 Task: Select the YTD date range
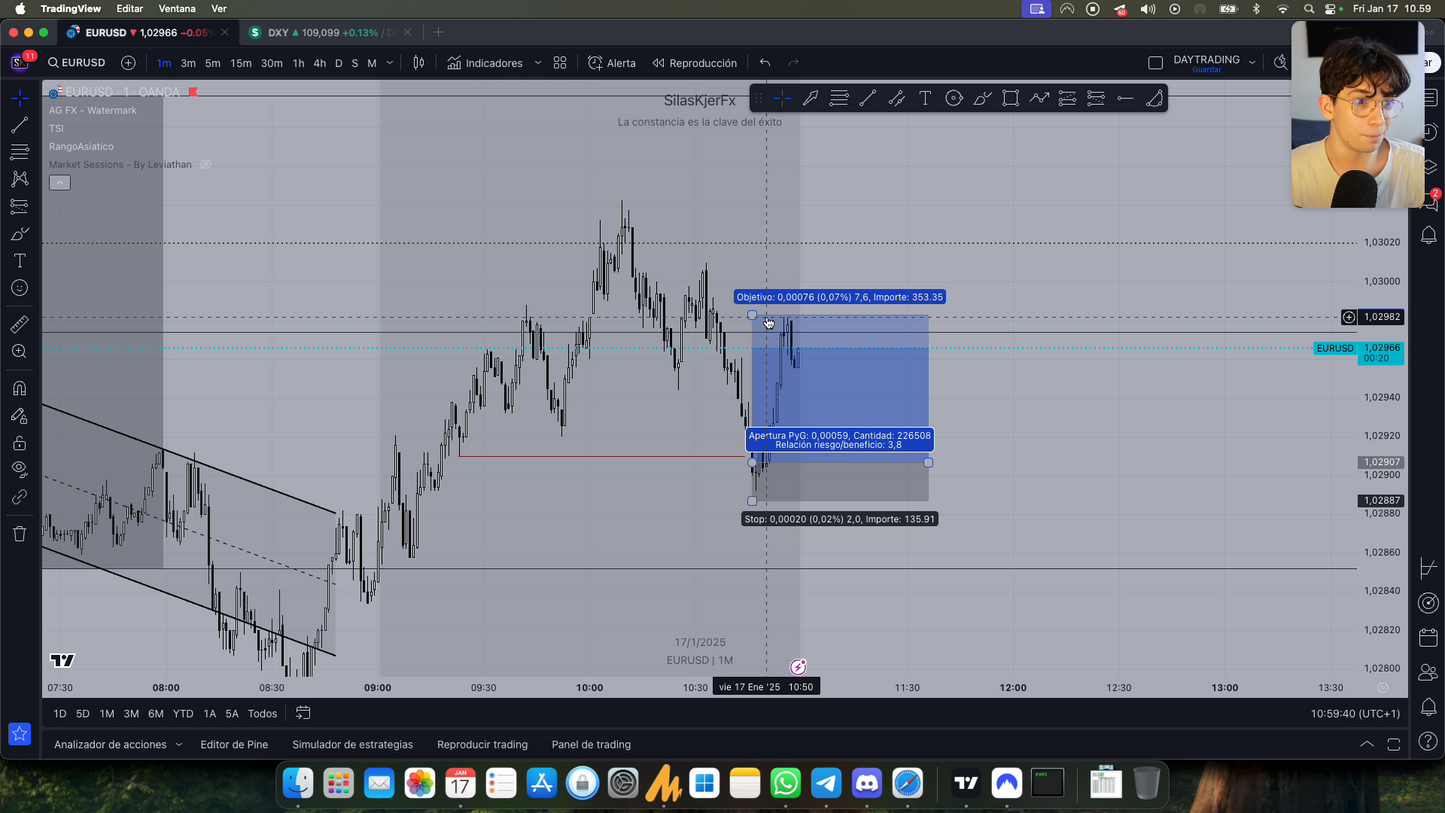pos(183,714)
